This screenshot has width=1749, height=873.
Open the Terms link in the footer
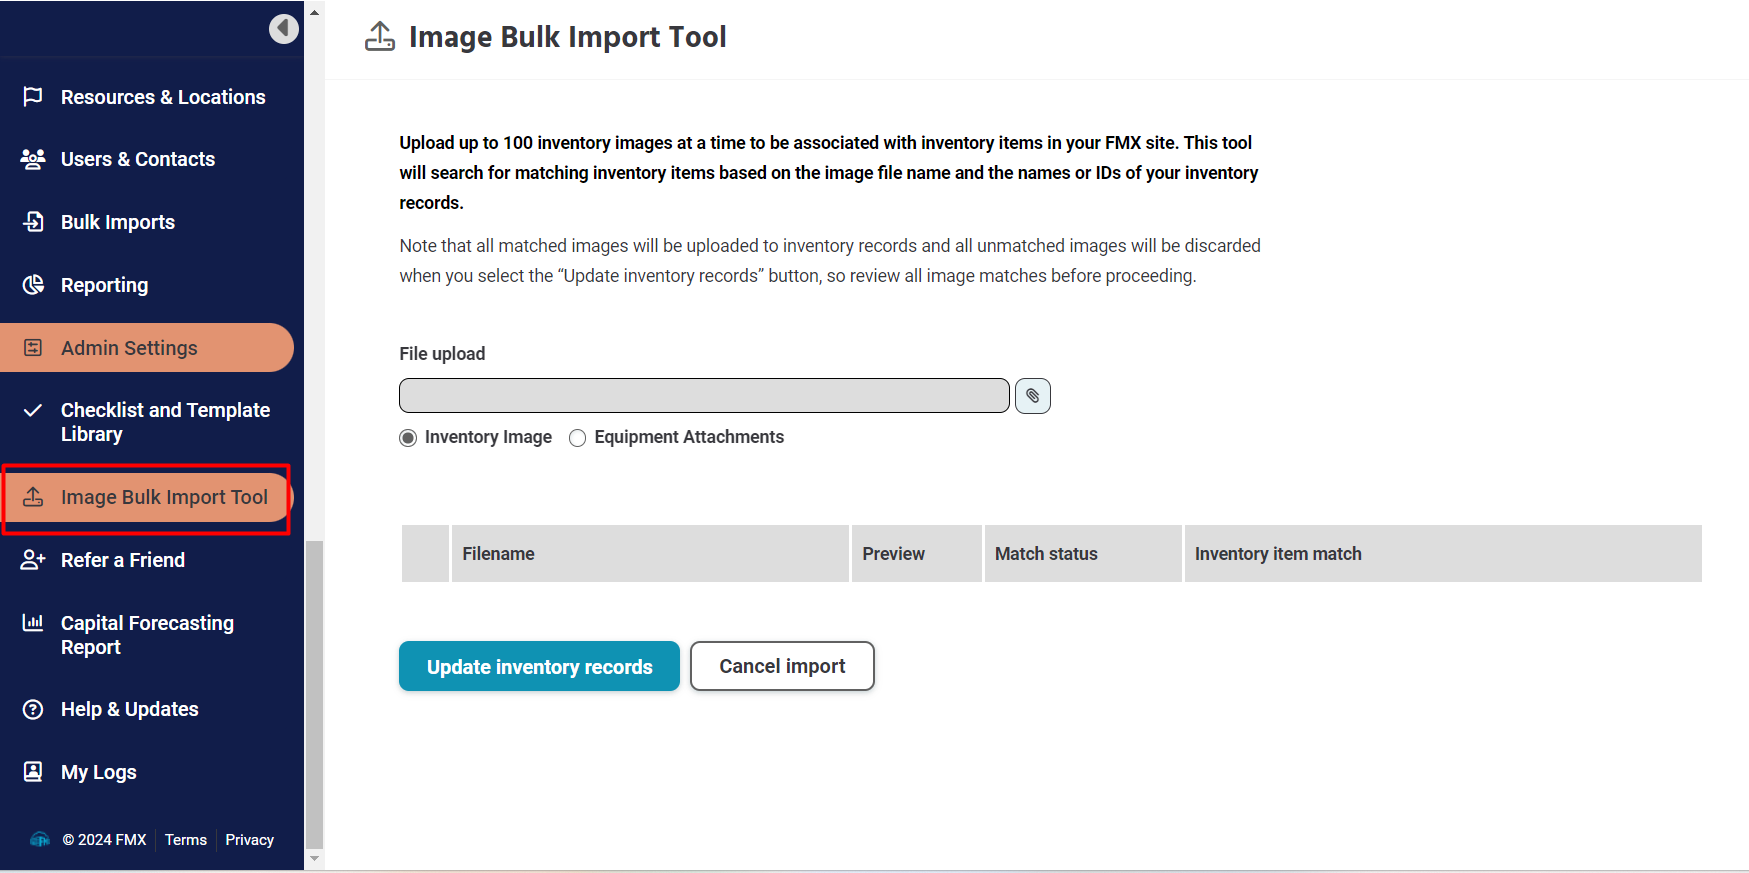[x=186, y=840]
